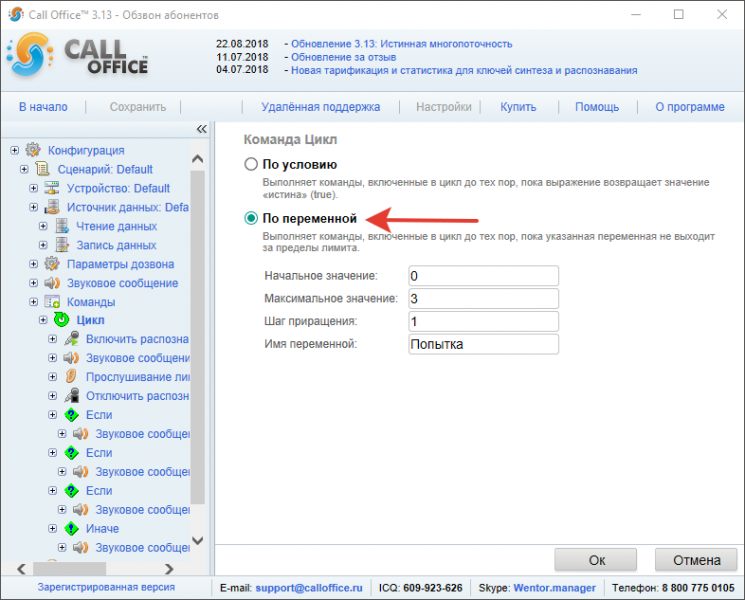Image resolution: width=745 pixels, height=600 pixels.
Task: Click the Иначе diamond icon
Action: [71, 528]
